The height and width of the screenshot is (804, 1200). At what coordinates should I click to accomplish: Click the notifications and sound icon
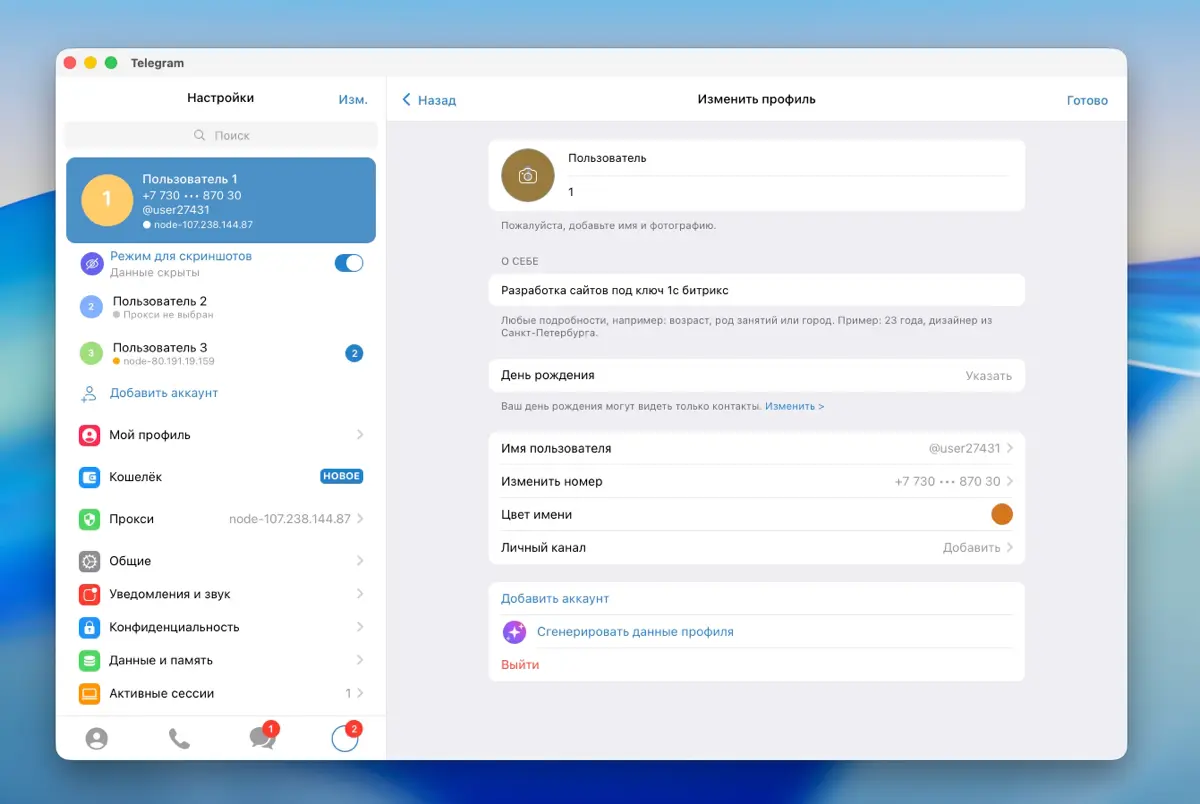90,594
